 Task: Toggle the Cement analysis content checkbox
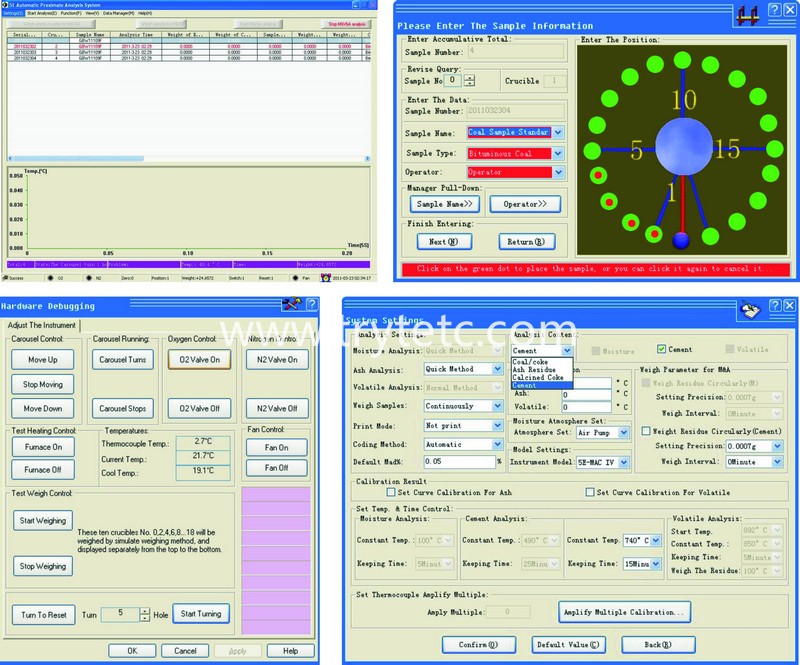point(661,349)
